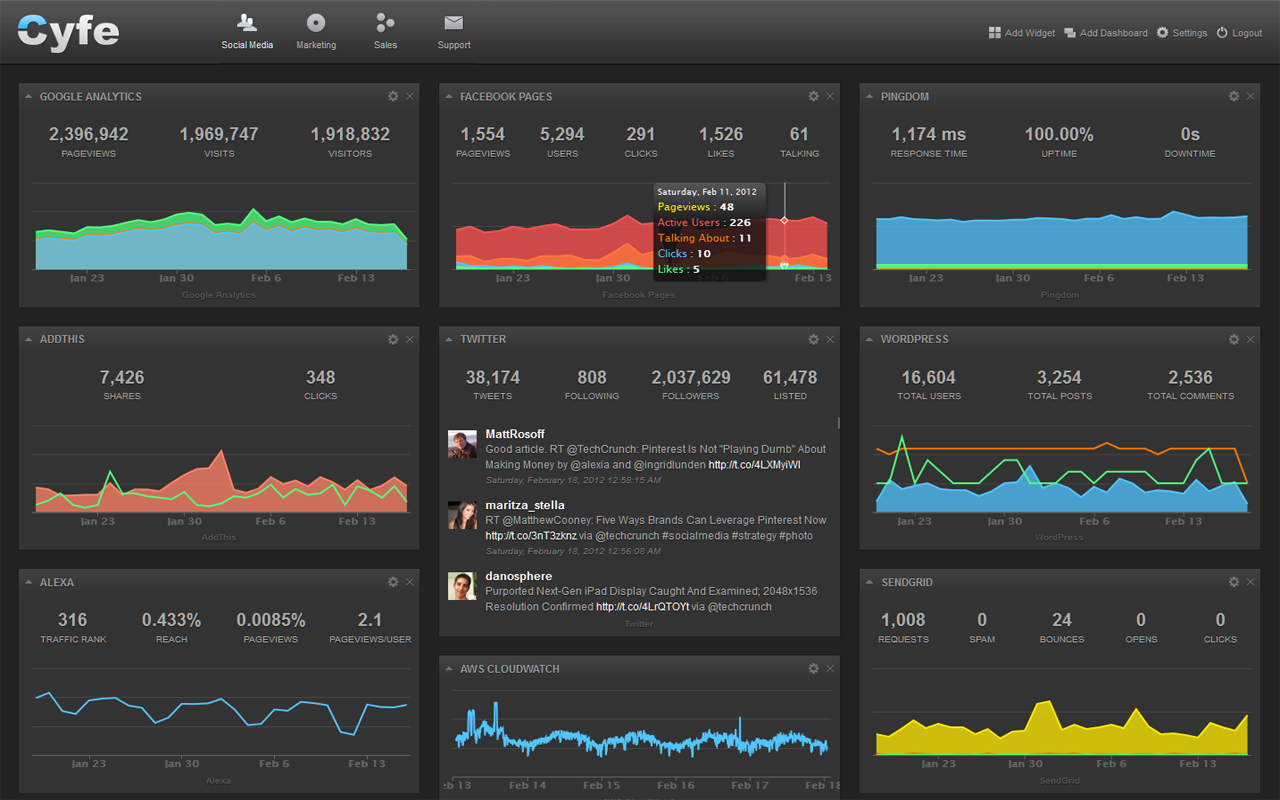Switch to the Marketing dashboard tab
1280x800 pixels.
click(x=316, y=32)
